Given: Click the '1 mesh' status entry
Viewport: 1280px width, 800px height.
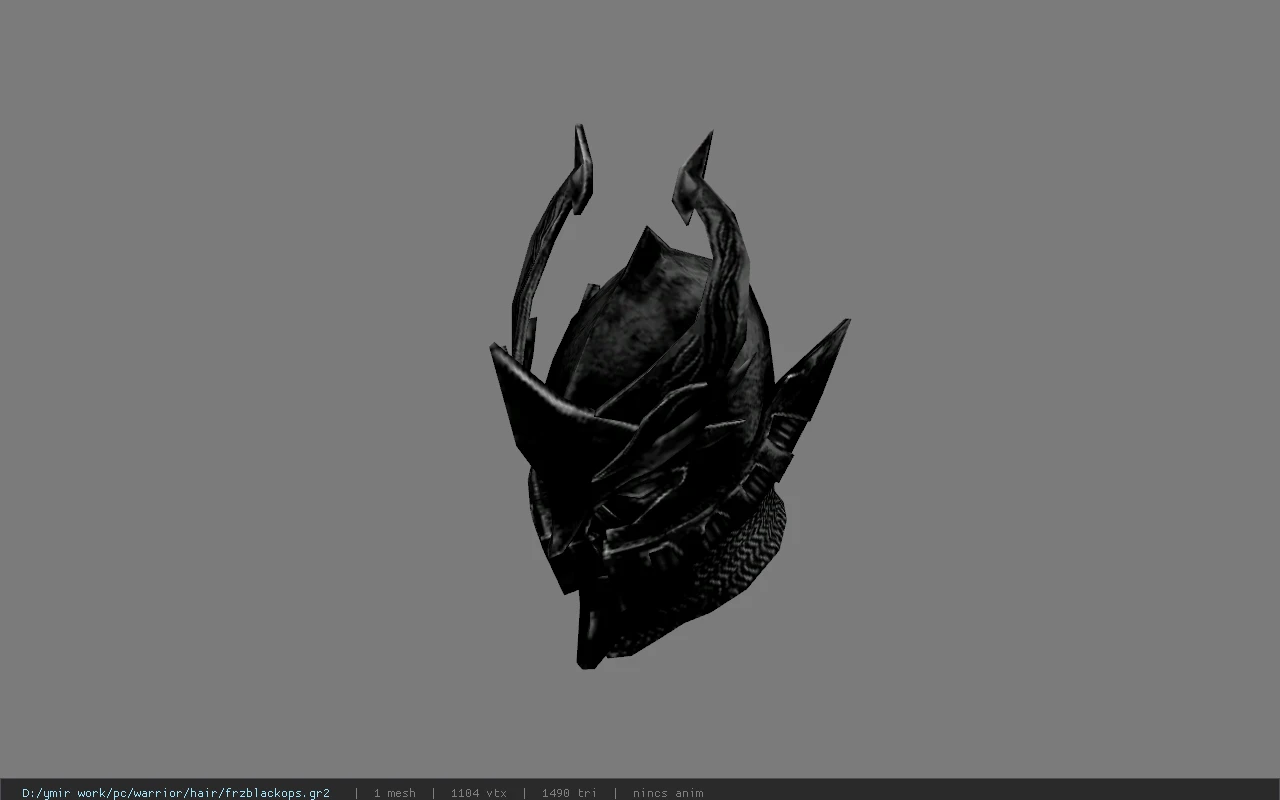Looking at the screenshot, I should click(394, 792).
